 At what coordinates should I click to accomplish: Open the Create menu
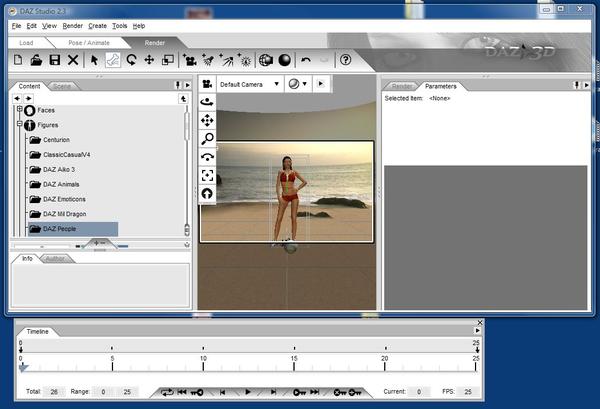97,26
